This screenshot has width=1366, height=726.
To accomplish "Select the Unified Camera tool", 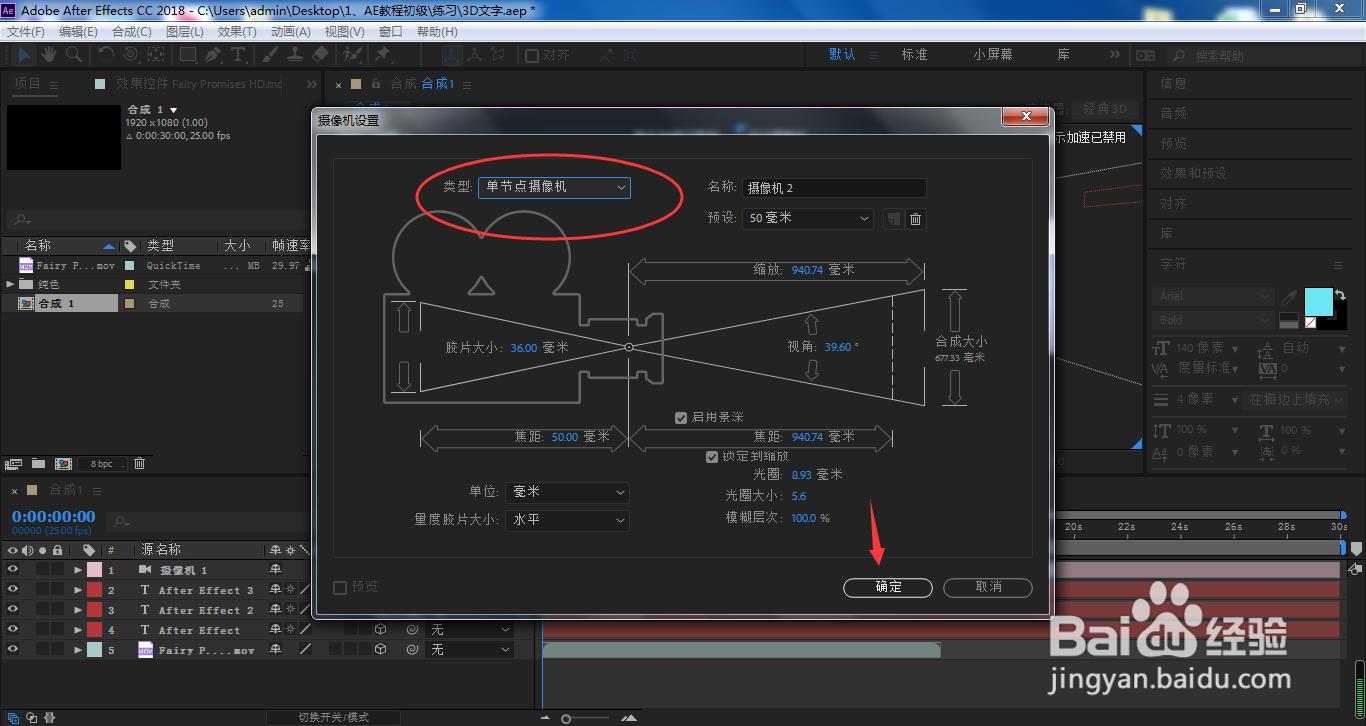I will (132, 55).
